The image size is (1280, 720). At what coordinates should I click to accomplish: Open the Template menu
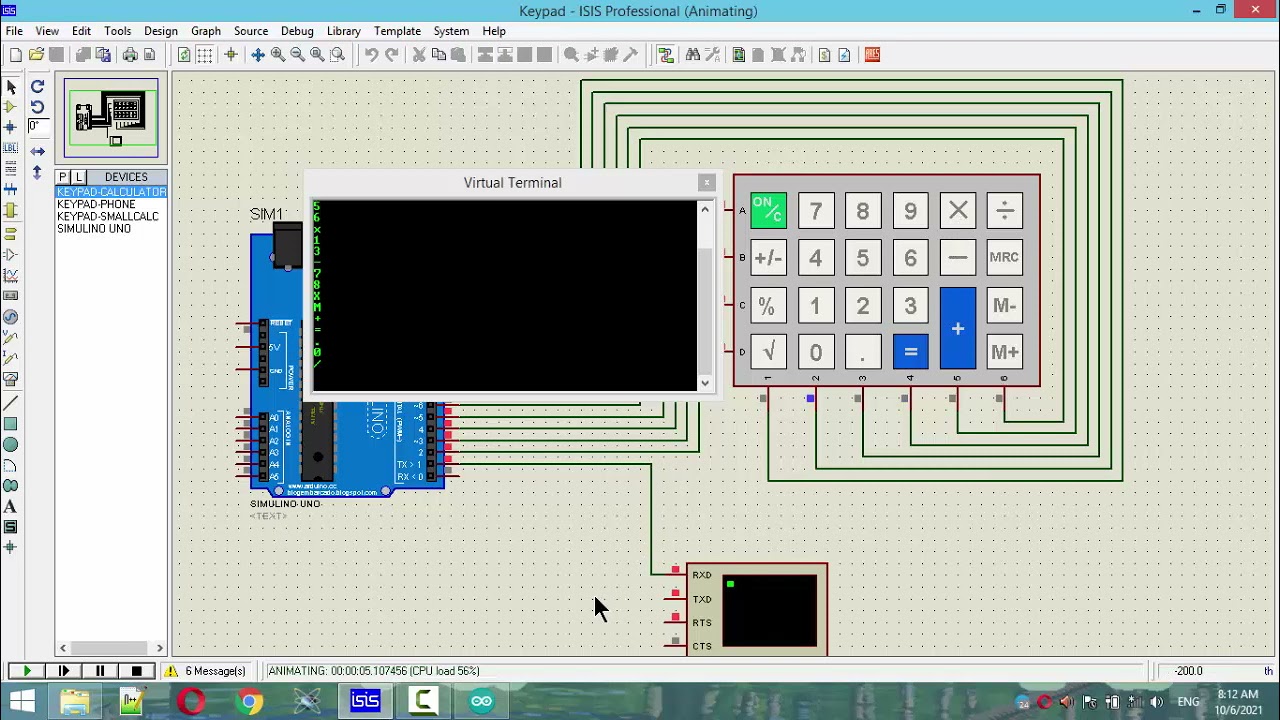tap(397, 31)
